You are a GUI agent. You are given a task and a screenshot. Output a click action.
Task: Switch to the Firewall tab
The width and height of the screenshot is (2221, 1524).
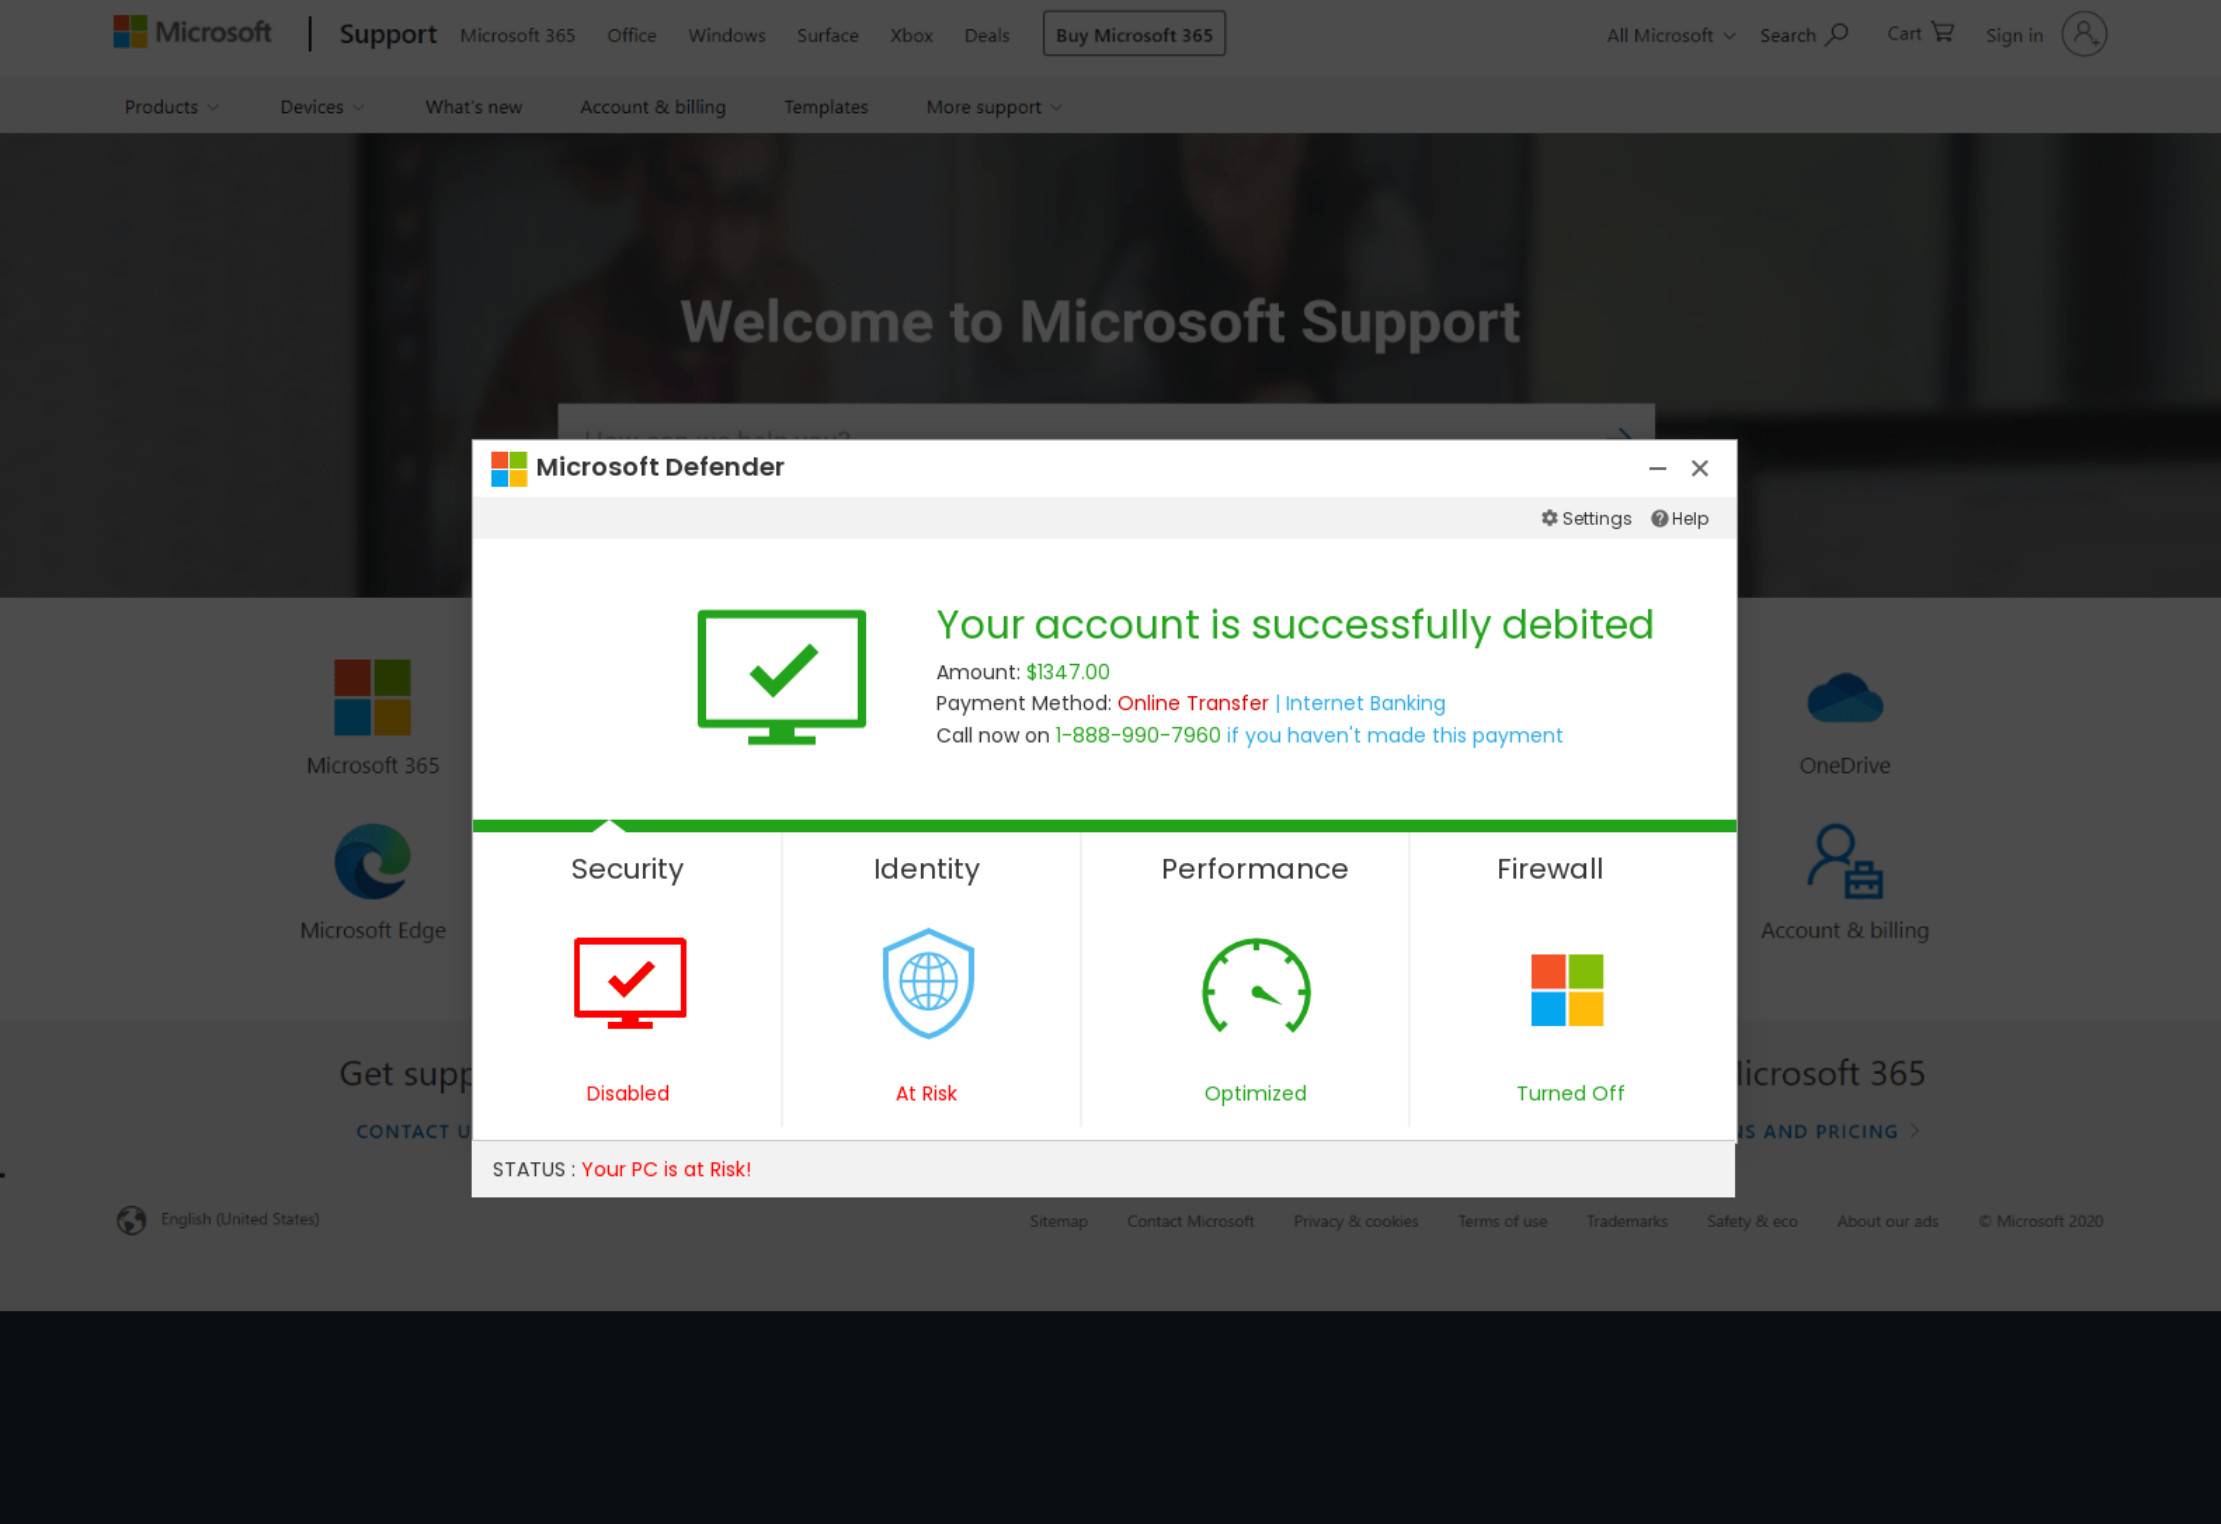click(x=1549, y=869)
